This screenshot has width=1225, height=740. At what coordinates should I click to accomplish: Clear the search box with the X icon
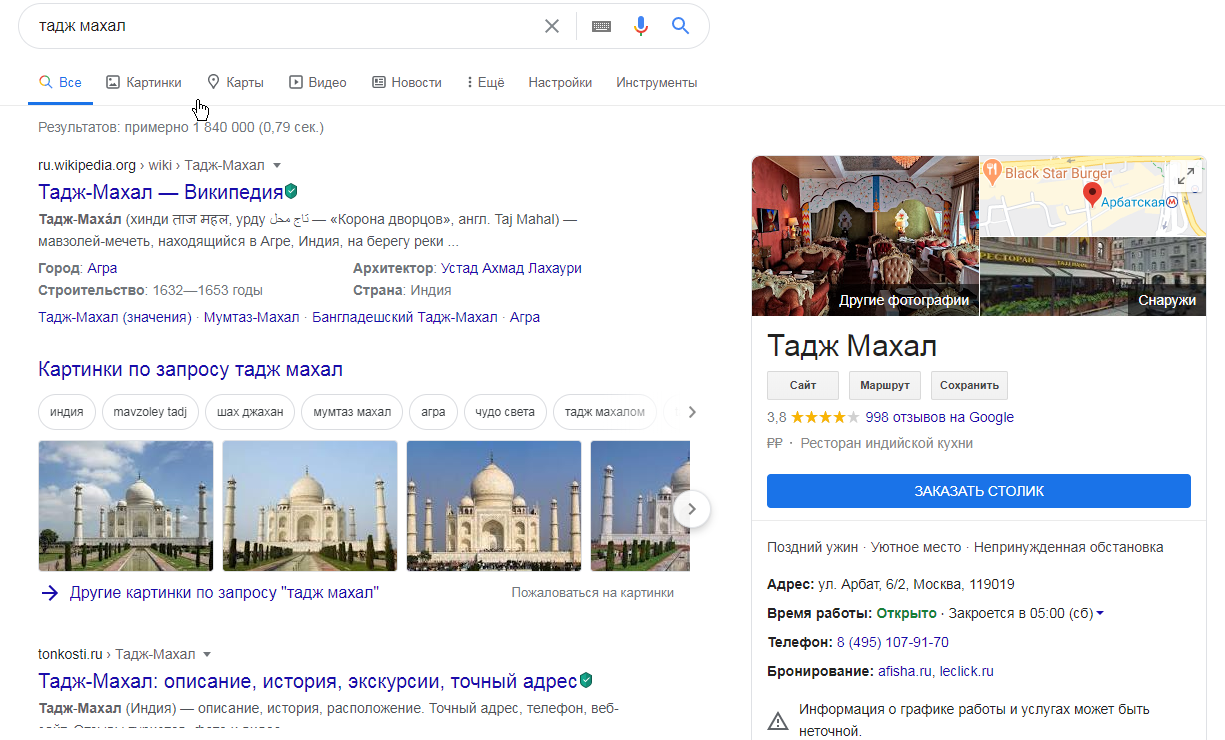(552, 26)
